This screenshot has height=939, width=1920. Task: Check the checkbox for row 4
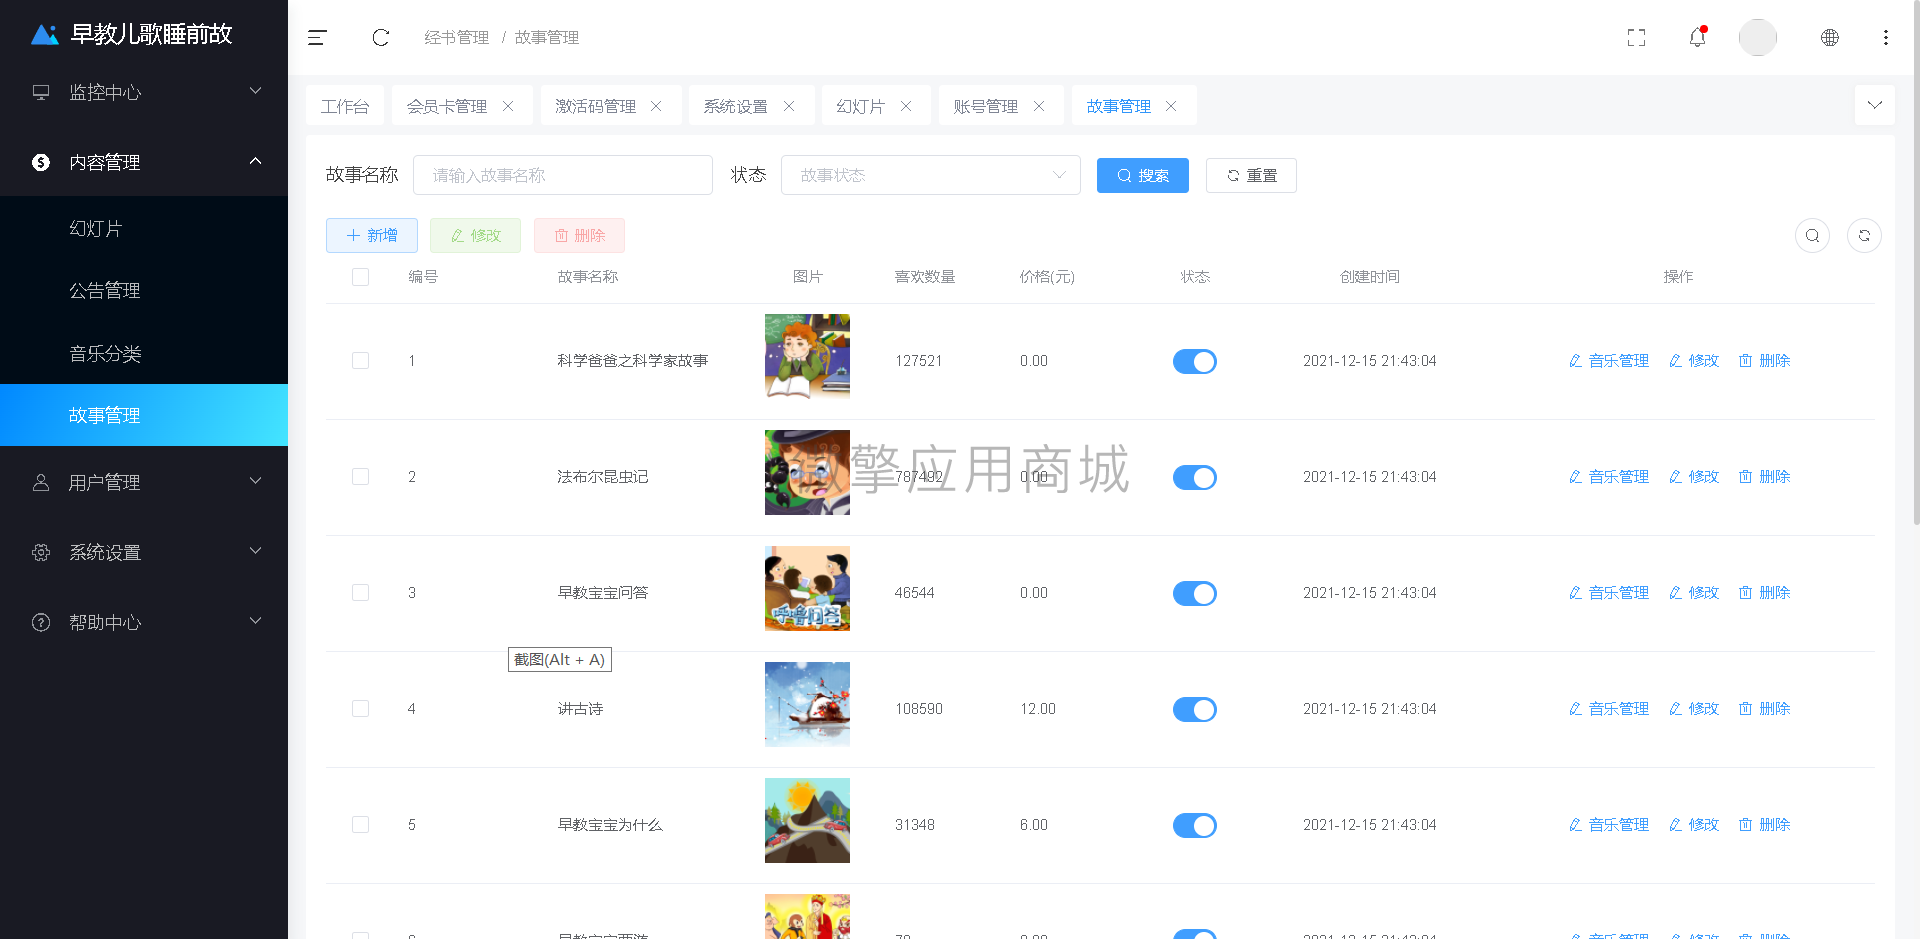click(361, 709)
